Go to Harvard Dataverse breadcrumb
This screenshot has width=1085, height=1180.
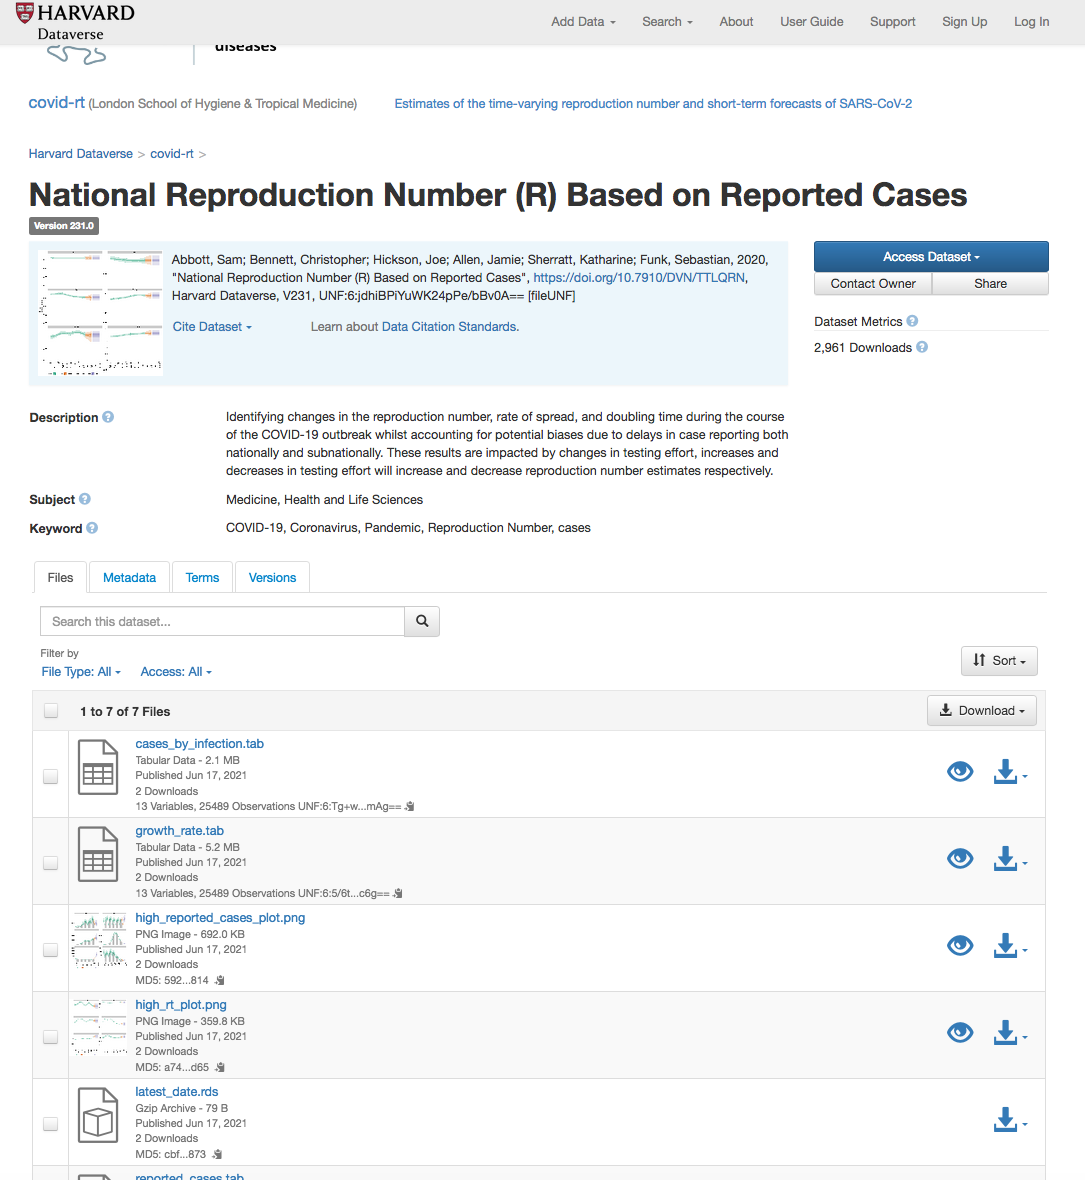click(81, 154)
